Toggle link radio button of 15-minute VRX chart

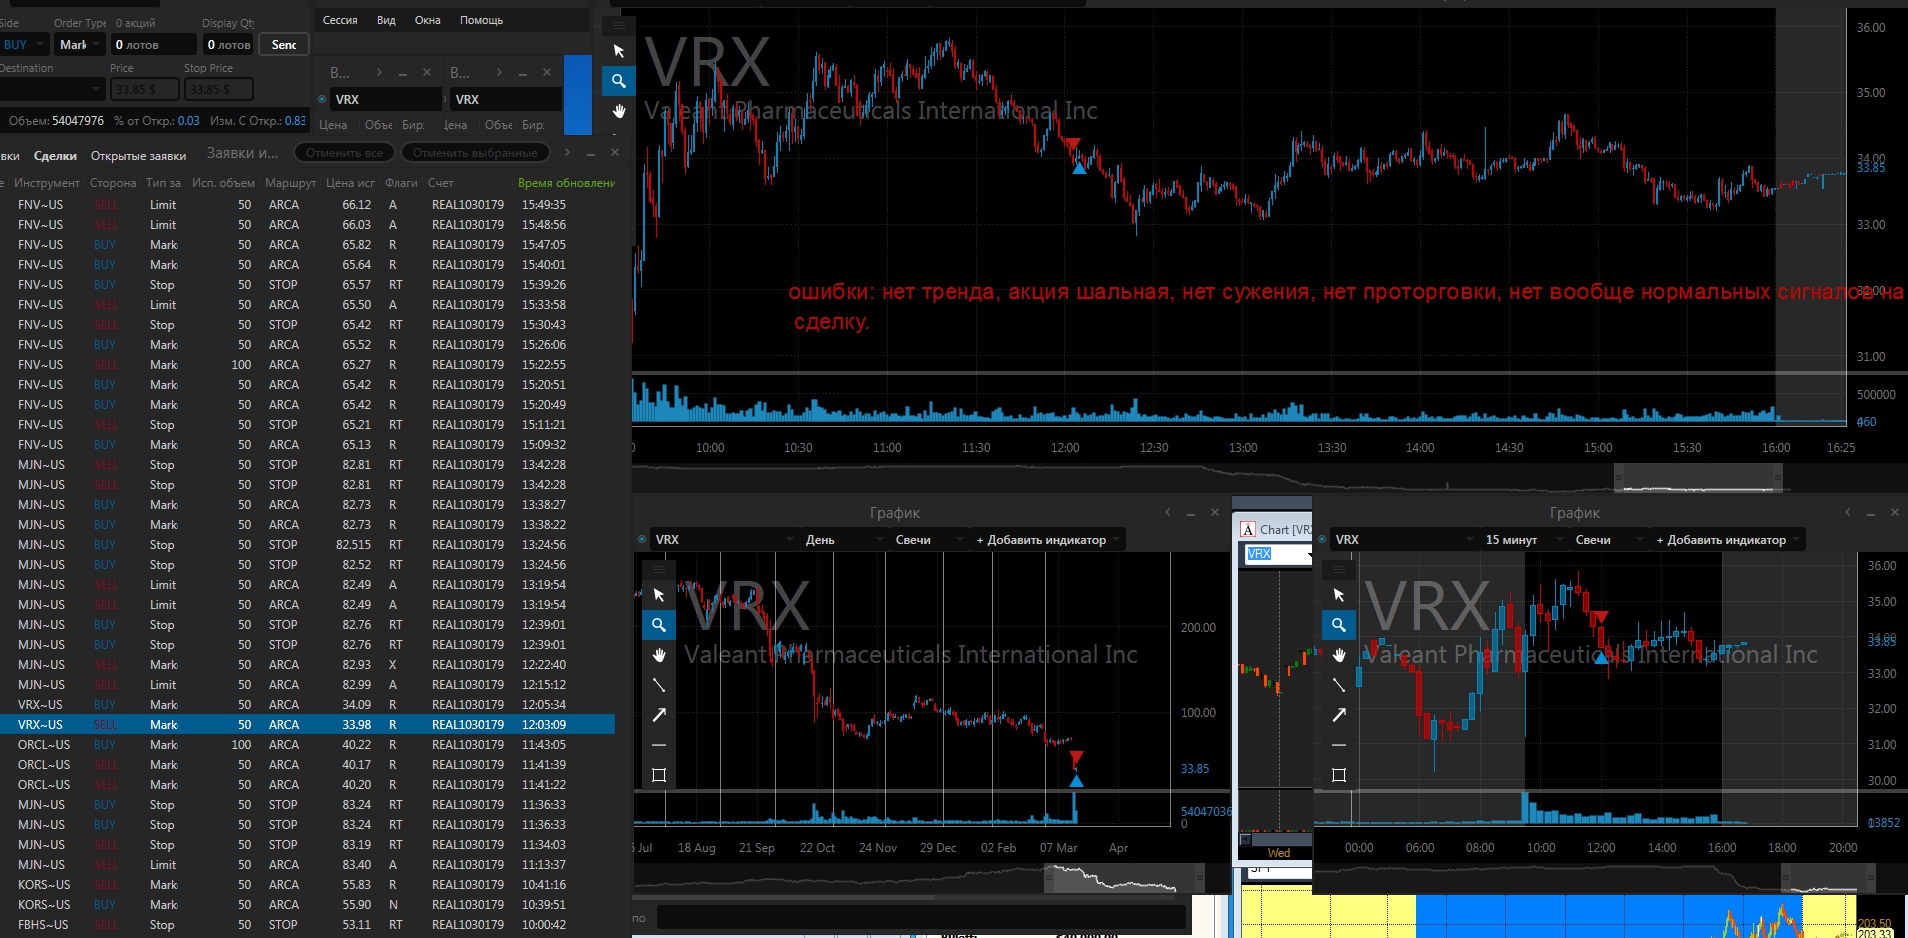pyautogui.click(x=1322, y=539)
